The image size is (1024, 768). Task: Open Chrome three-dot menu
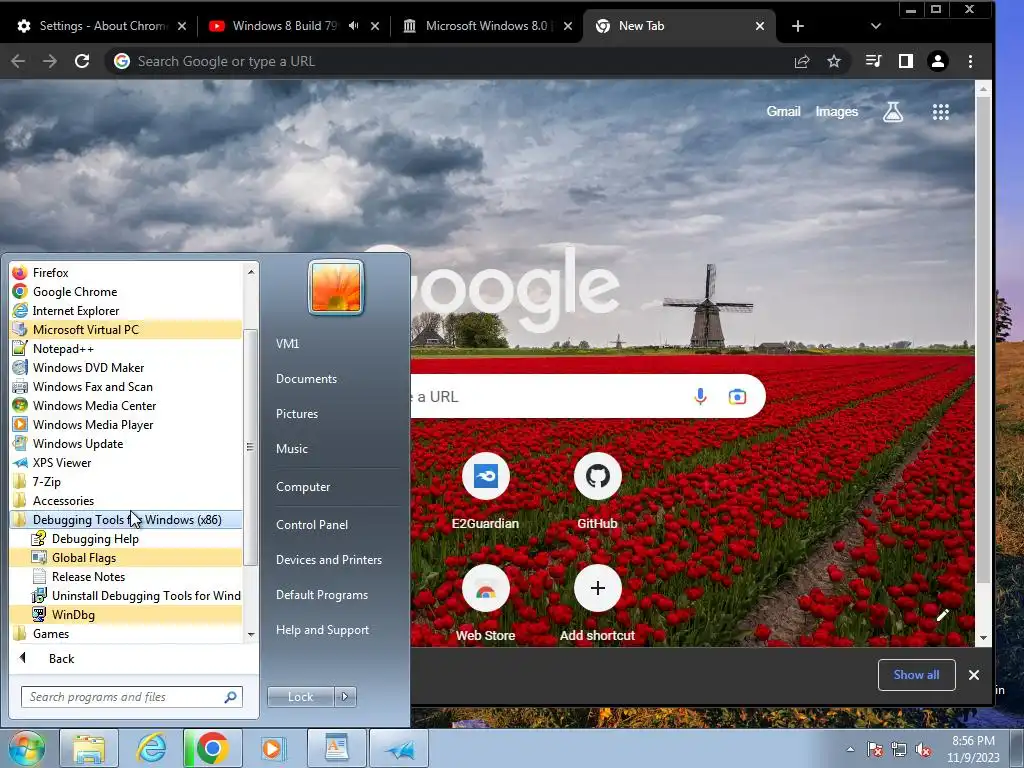pyautogui.click(x=970, y=61)
